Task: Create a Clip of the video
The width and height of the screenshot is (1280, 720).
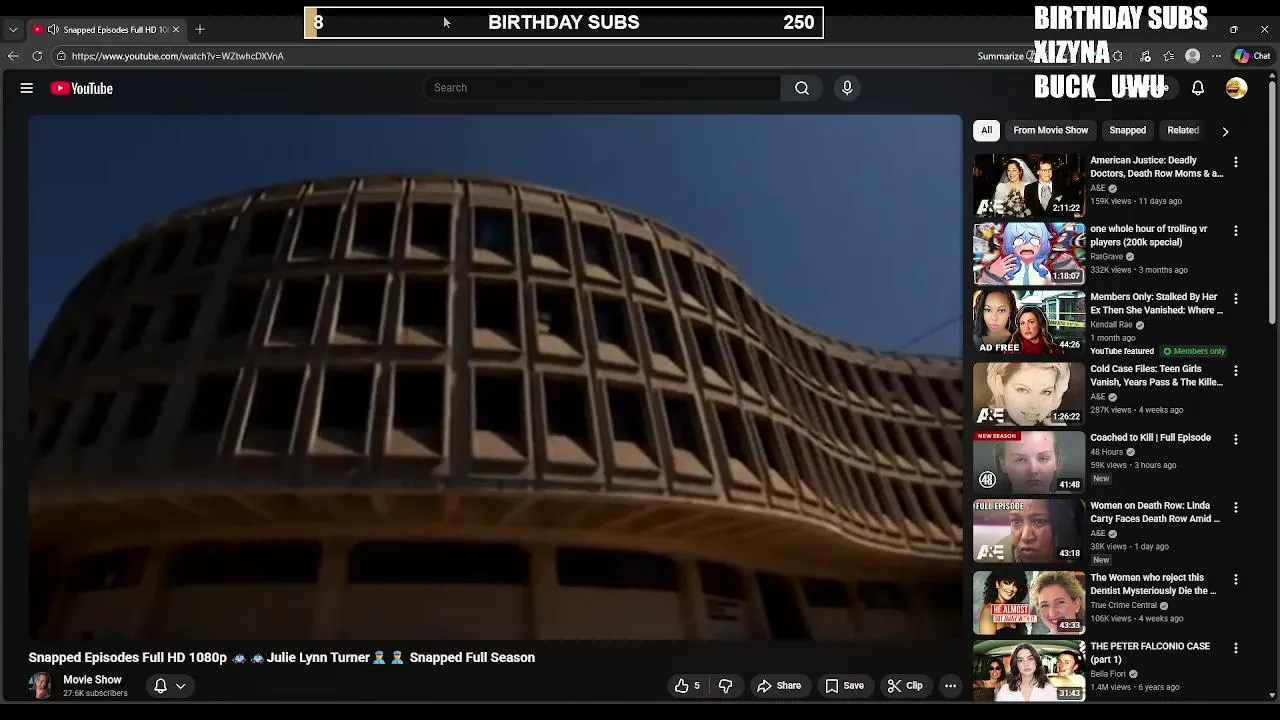Action: [904, 686]
